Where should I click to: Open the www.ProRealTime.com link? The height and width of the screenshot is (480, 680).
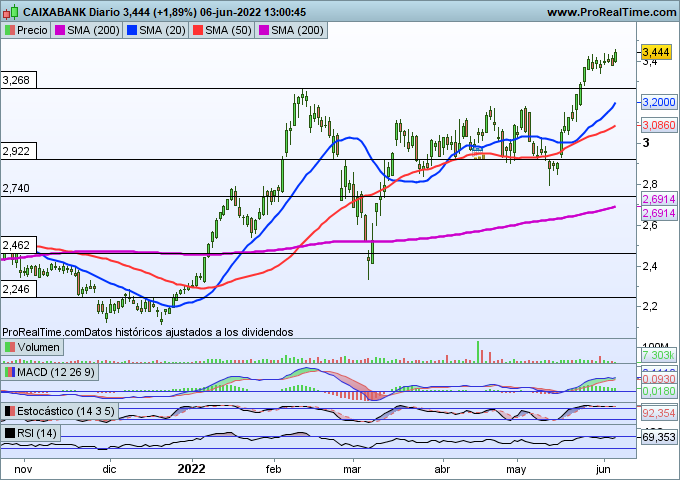point(611,12)
